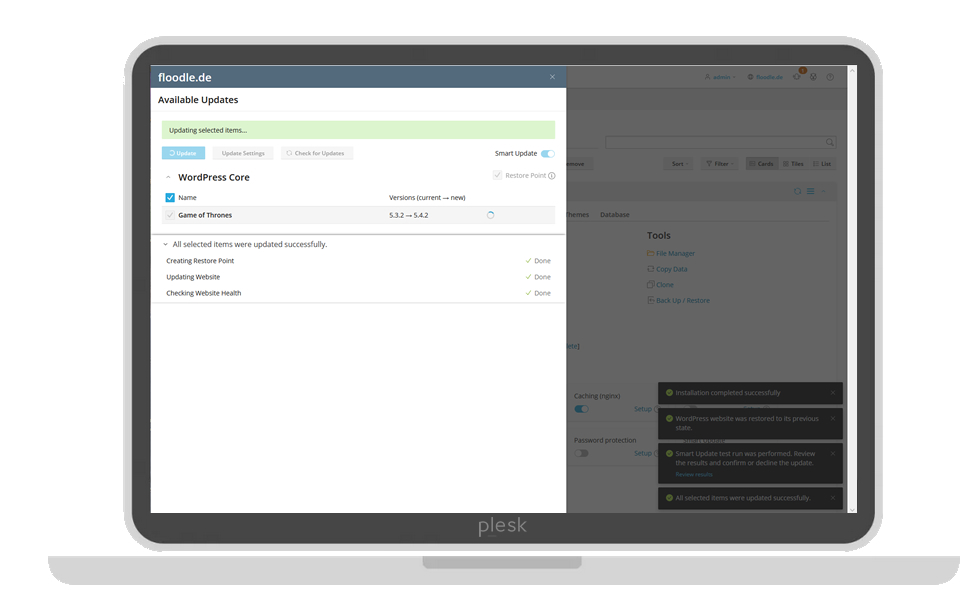This screenshot has height=613, width=978.
Task: Click the Creating Restore Point Done checkmark
Action: coord(528,261)
